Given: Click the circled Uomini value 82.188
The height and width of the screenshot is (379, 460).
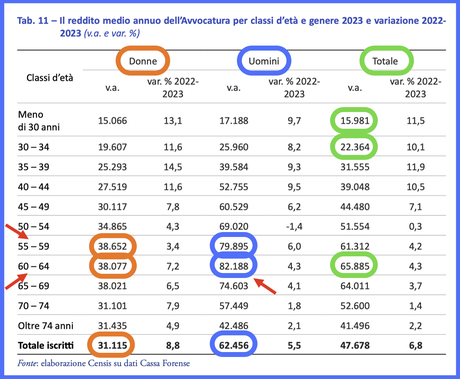Looking at the screenshot, I should [x=234, y=266].
